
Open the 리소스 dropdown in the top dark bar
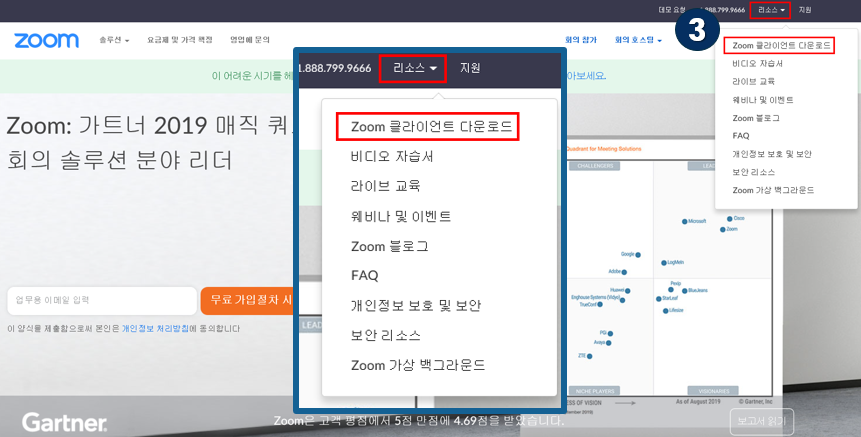click(770, 10)
